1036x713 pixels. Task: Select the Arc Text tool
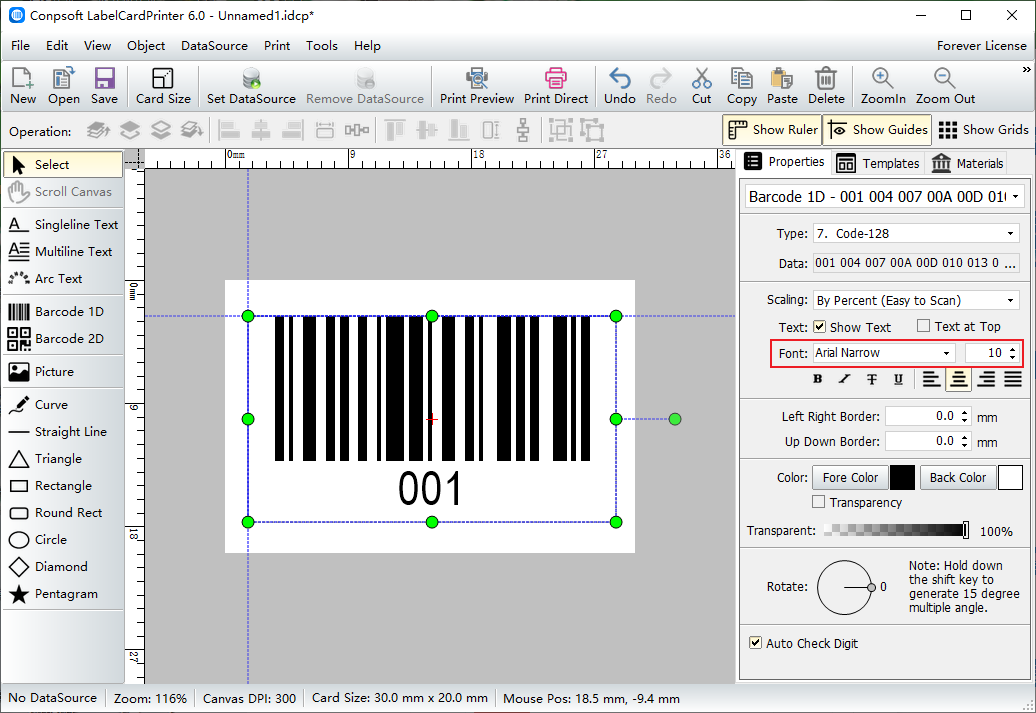(63, 279)
